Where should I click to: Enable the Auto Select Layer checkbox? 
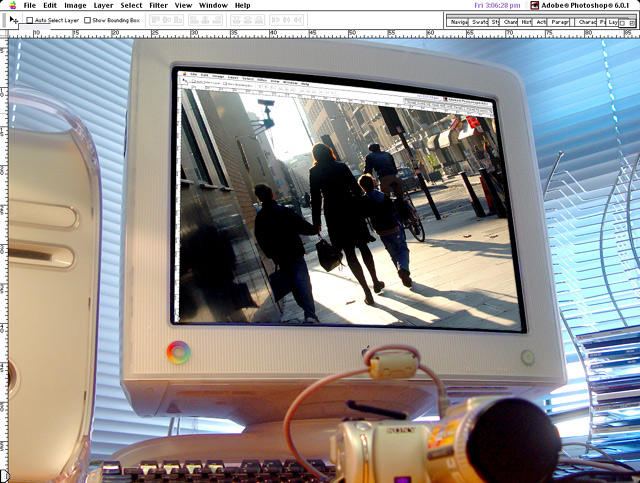click(30, 20)
